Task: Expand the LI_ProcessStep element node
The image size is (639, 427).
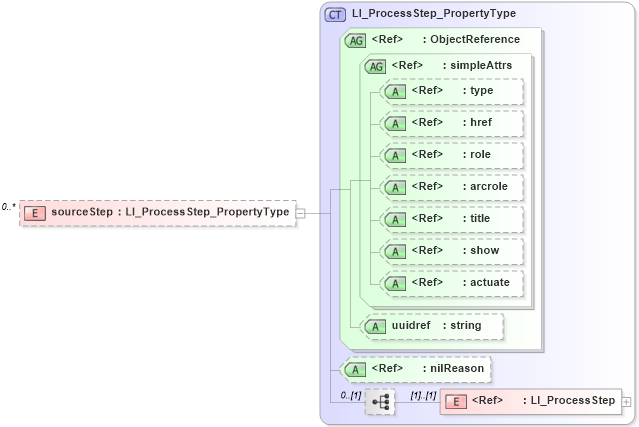Action: pos(626,402)
